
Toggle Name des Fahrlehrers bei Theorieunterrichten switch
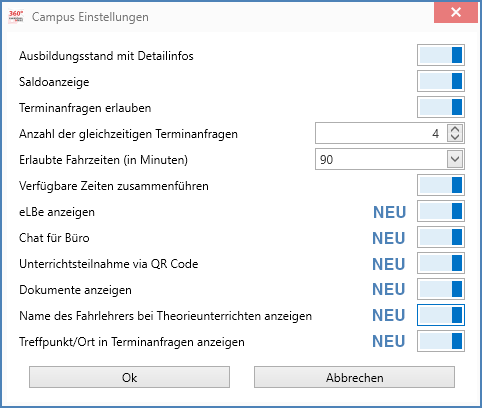(x=441, y=315)
